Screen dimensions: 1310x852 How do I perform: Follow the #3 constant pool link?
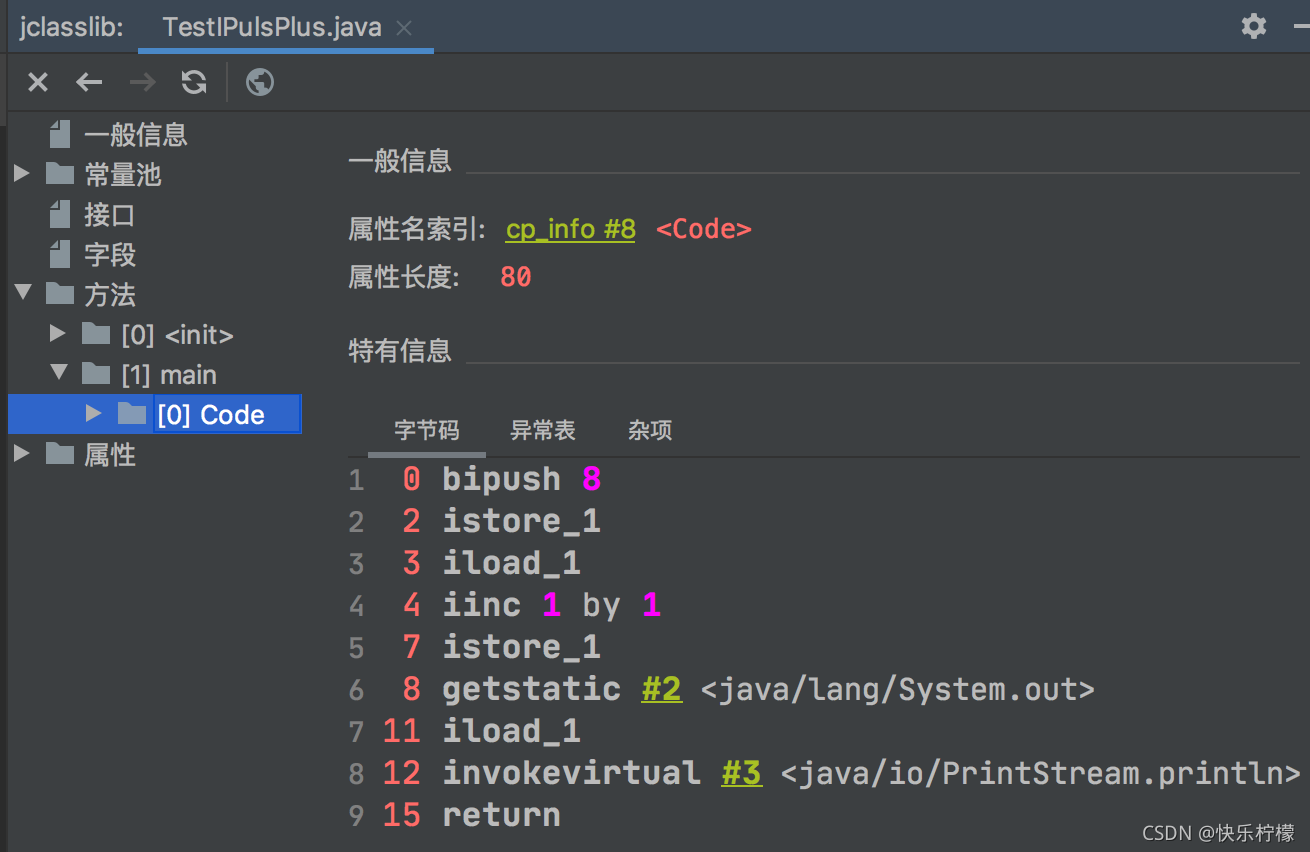[x=741, y=773]
